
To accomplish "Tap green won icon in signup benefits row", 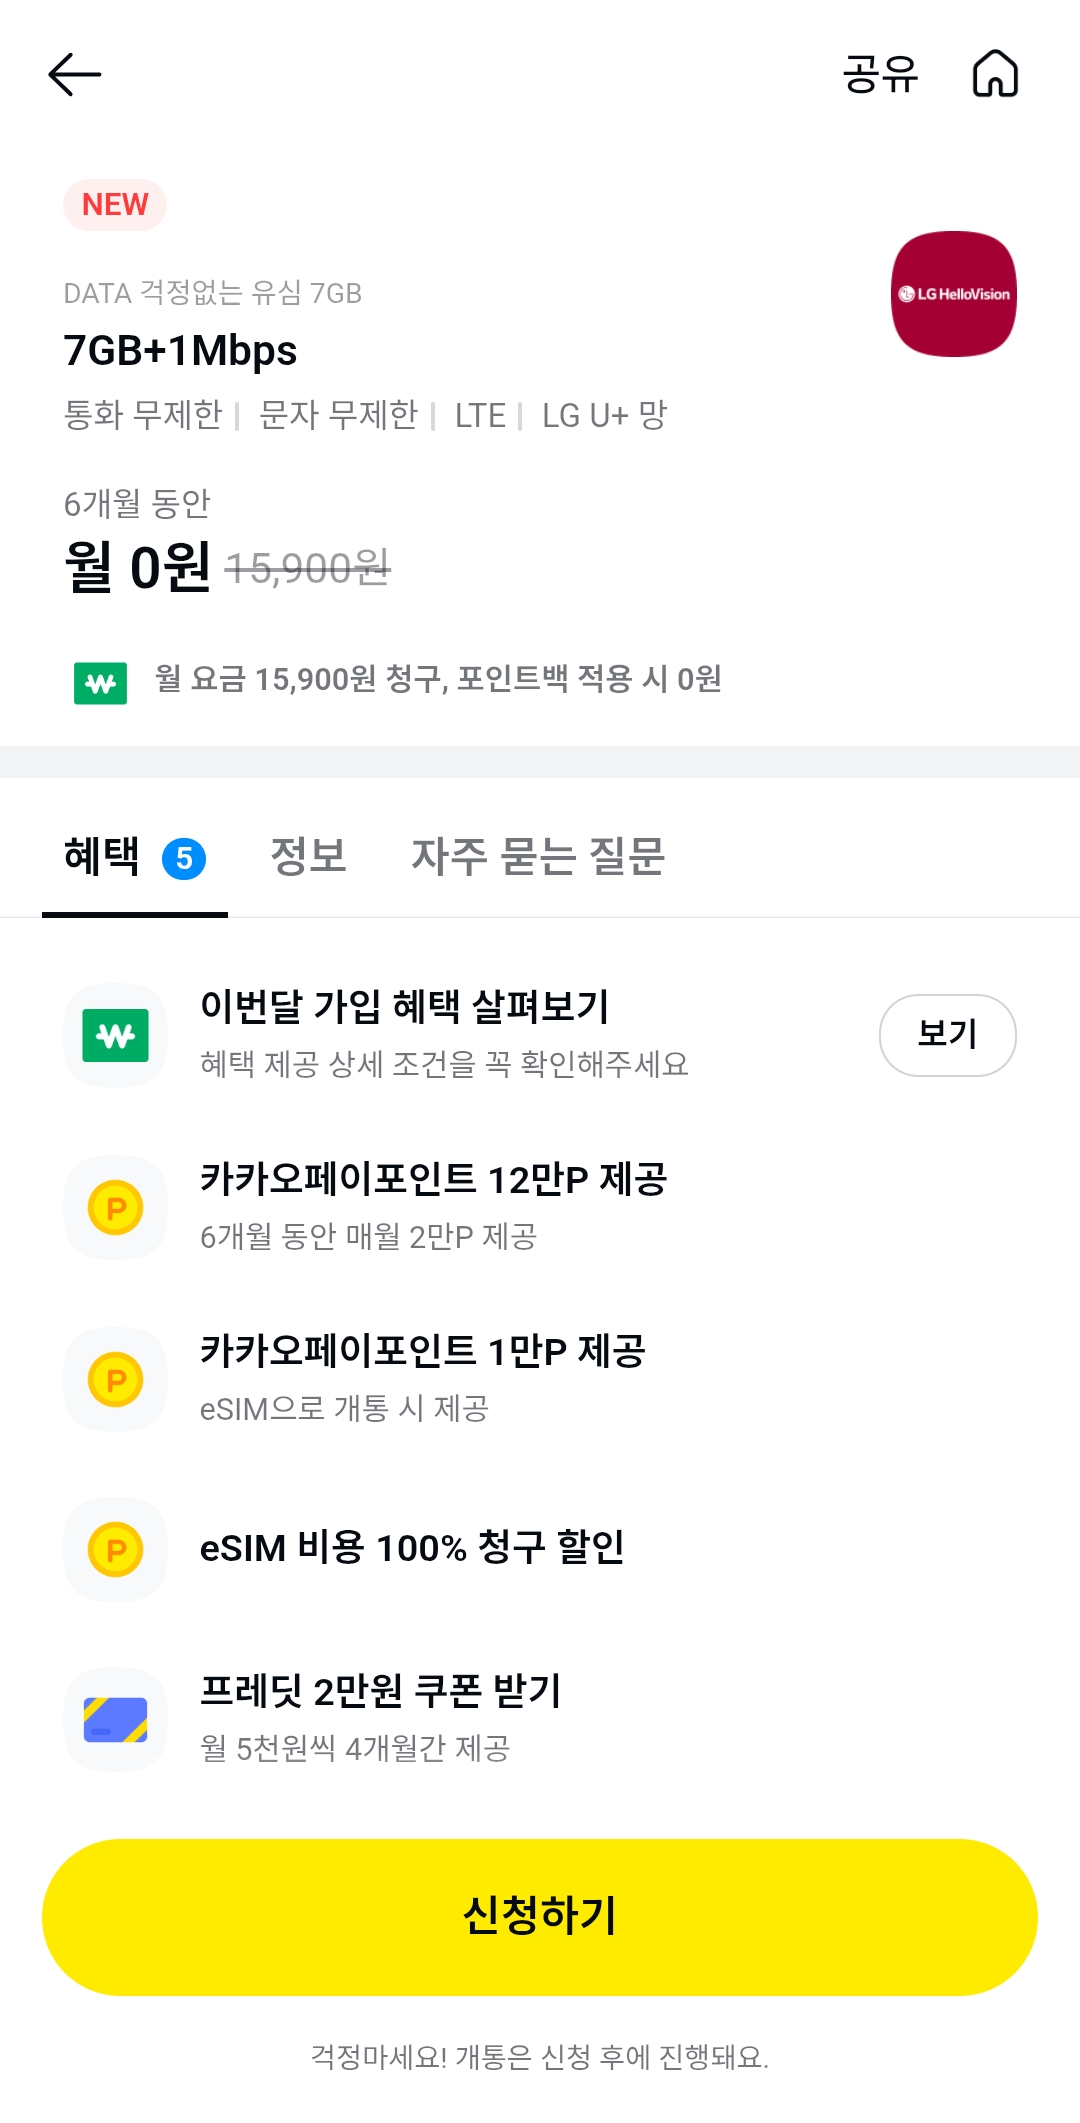I will [x=116, y=1035].
